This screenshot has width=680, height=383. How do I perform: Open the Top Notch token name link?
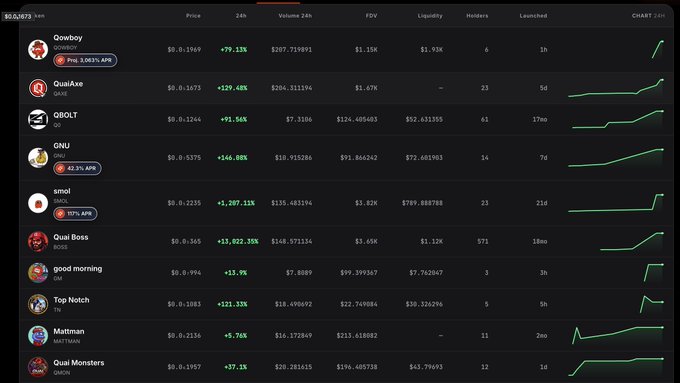tap(72, 300)
